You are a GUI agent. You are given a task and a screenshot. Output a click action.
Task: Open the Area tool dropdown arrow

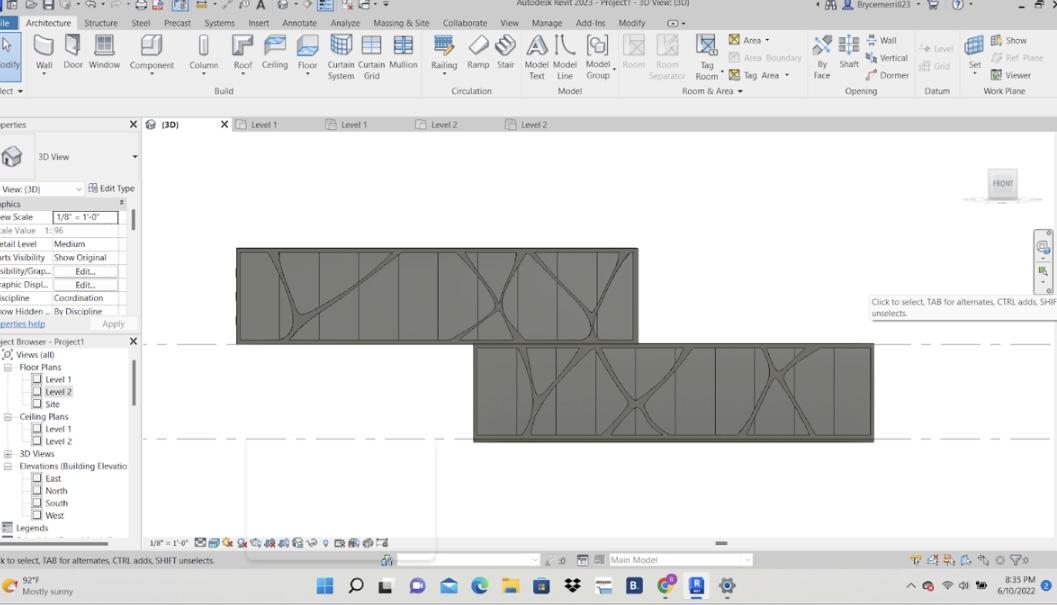767,40
